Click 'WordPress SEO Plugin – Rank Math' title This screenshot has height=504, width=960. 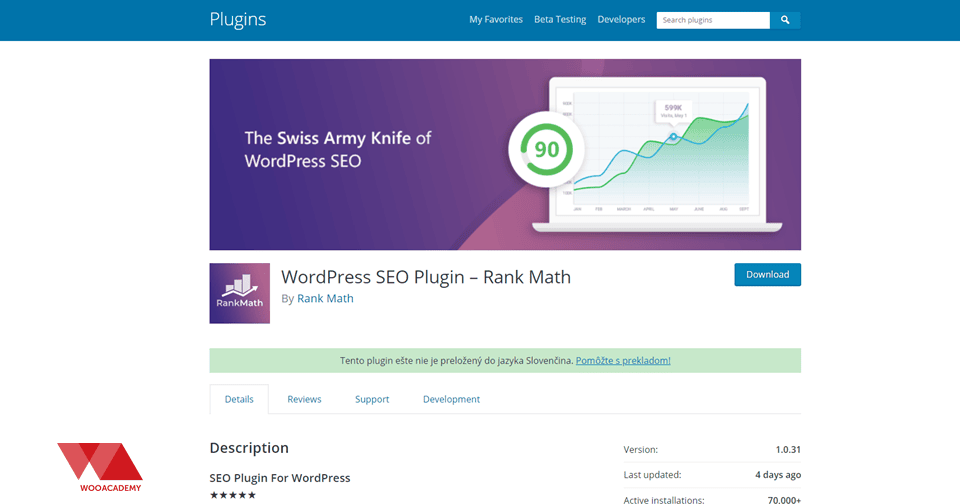[x=426, y=277]
